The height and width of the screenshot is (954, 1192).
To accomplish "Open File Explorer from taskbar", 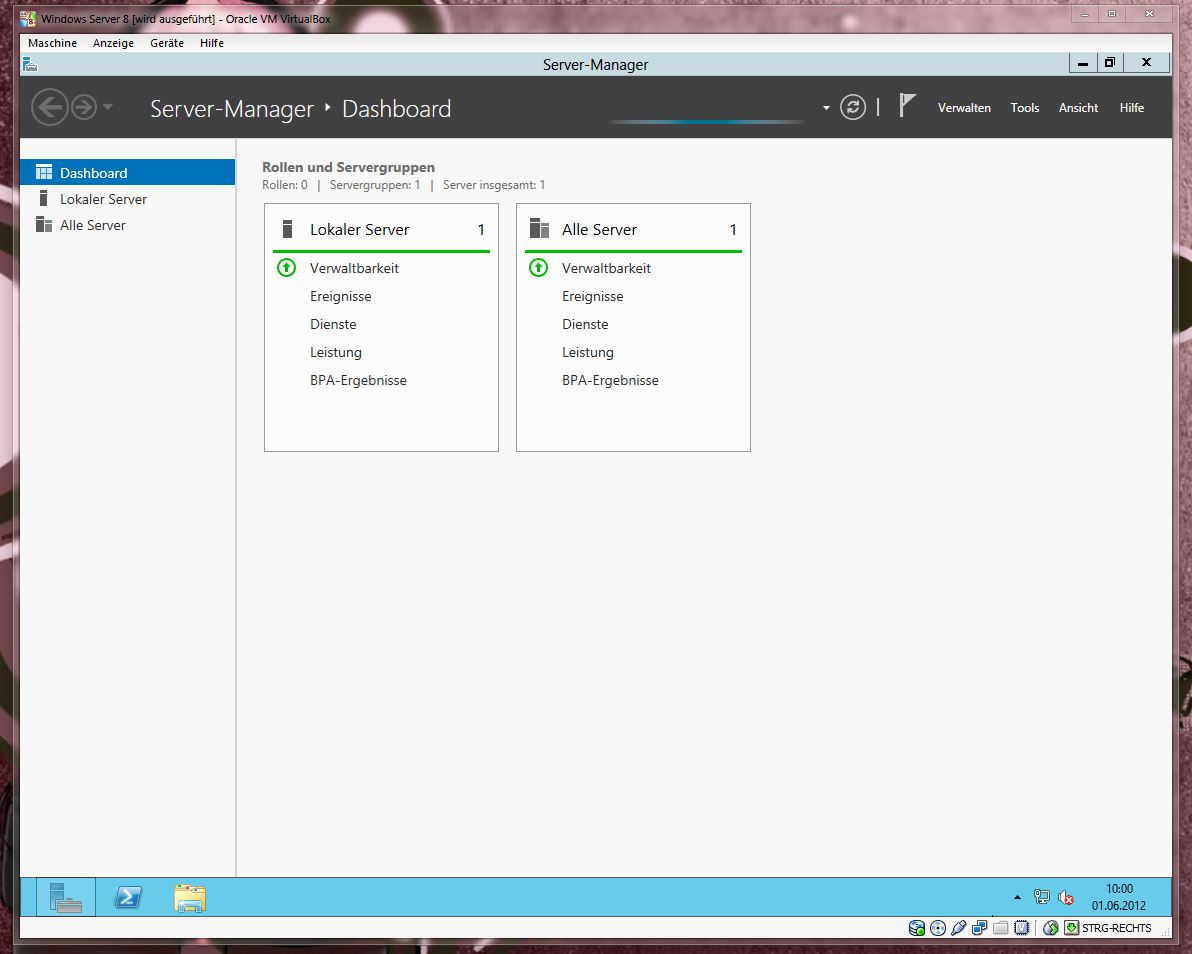I will [x=189, y=898].
